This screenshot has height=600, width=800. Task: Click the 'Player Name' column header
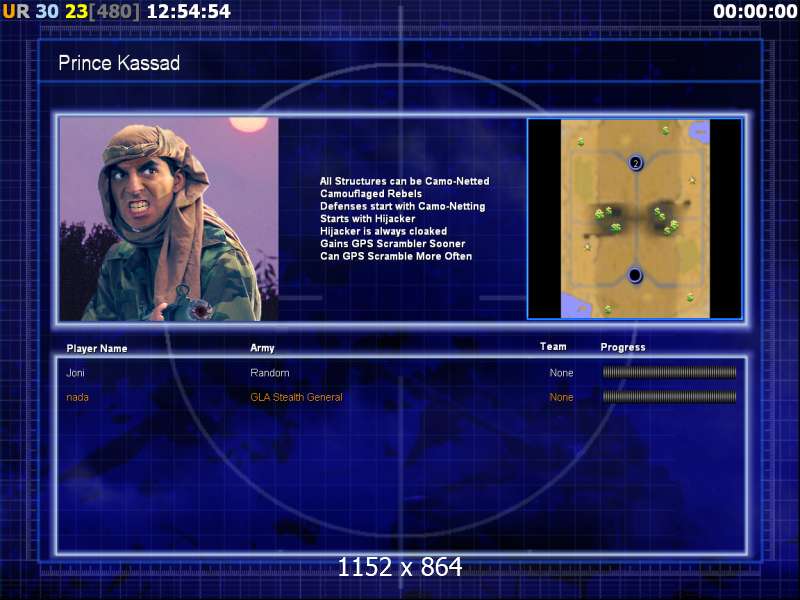click(97, 348)
